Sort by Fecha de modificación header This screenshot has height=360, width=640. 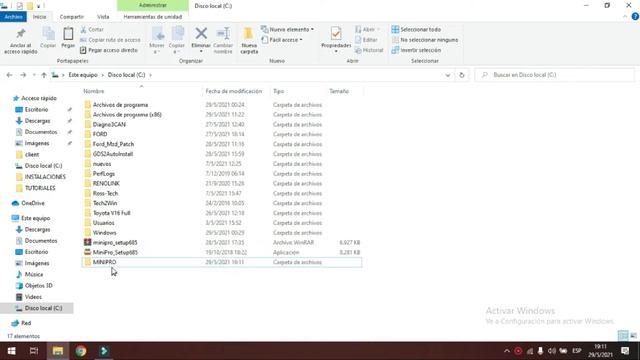pyautogui.click(x=234, y=91)
